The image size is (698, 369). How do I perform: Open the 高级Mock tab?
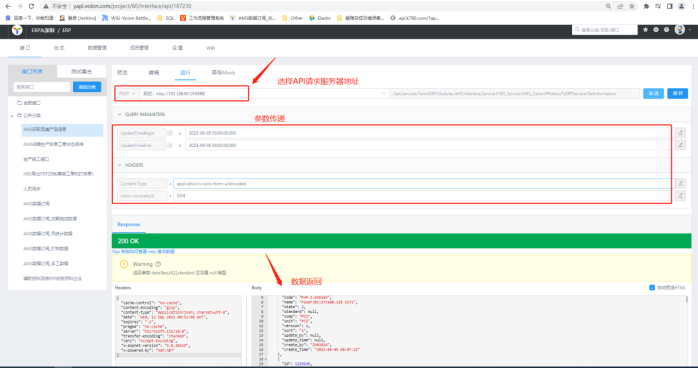pyautogui.click(x=223, y=73)
